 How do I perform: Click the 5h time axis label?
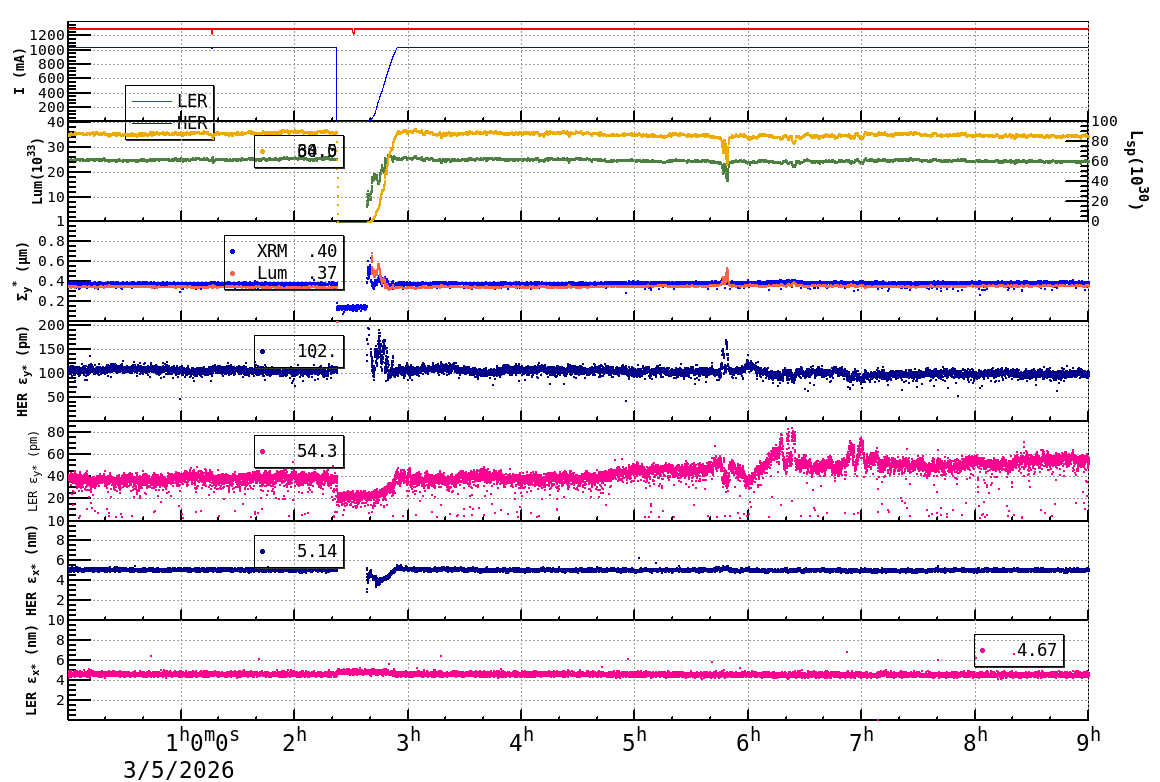tap(634, 741)
